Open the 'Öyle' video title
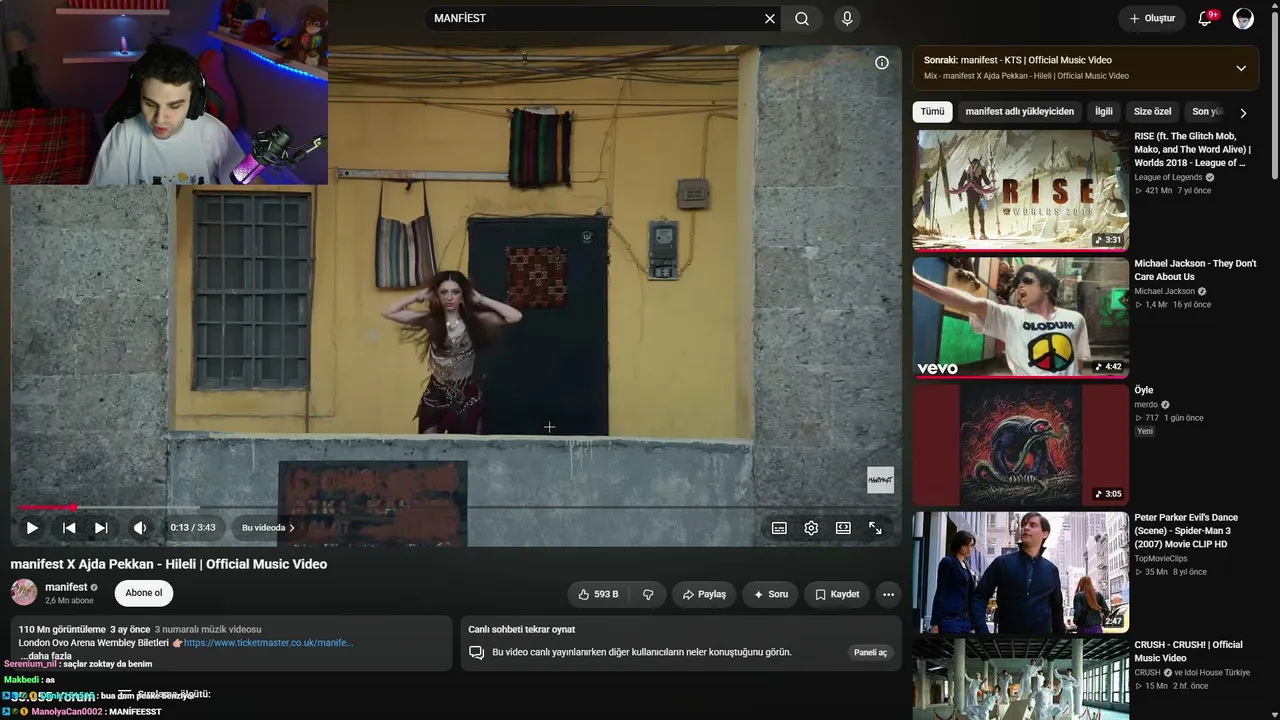This screenshot has width=1280, height=720. click(x=1144, y=390)
